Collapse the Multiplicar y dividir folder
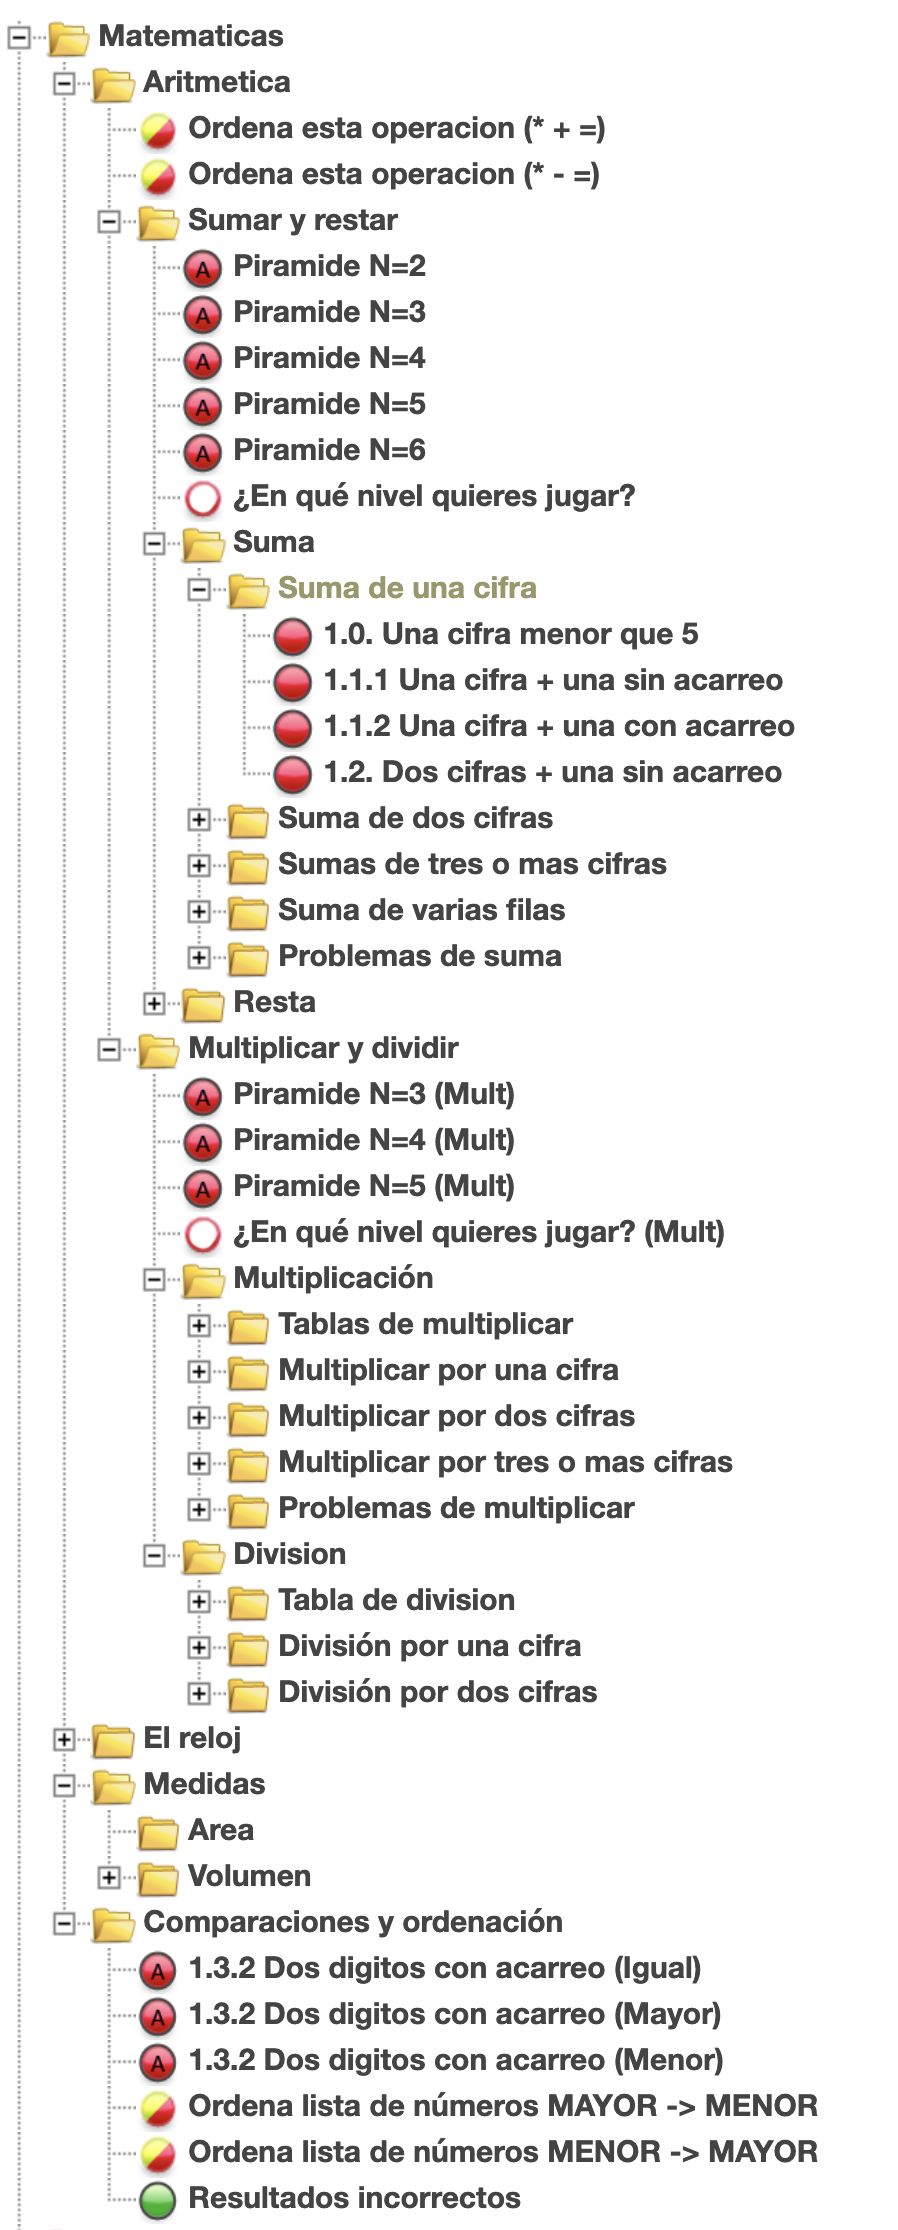Image resolution: width=898 pixels, height=2230 pixels. click(x=109, y=1049)
